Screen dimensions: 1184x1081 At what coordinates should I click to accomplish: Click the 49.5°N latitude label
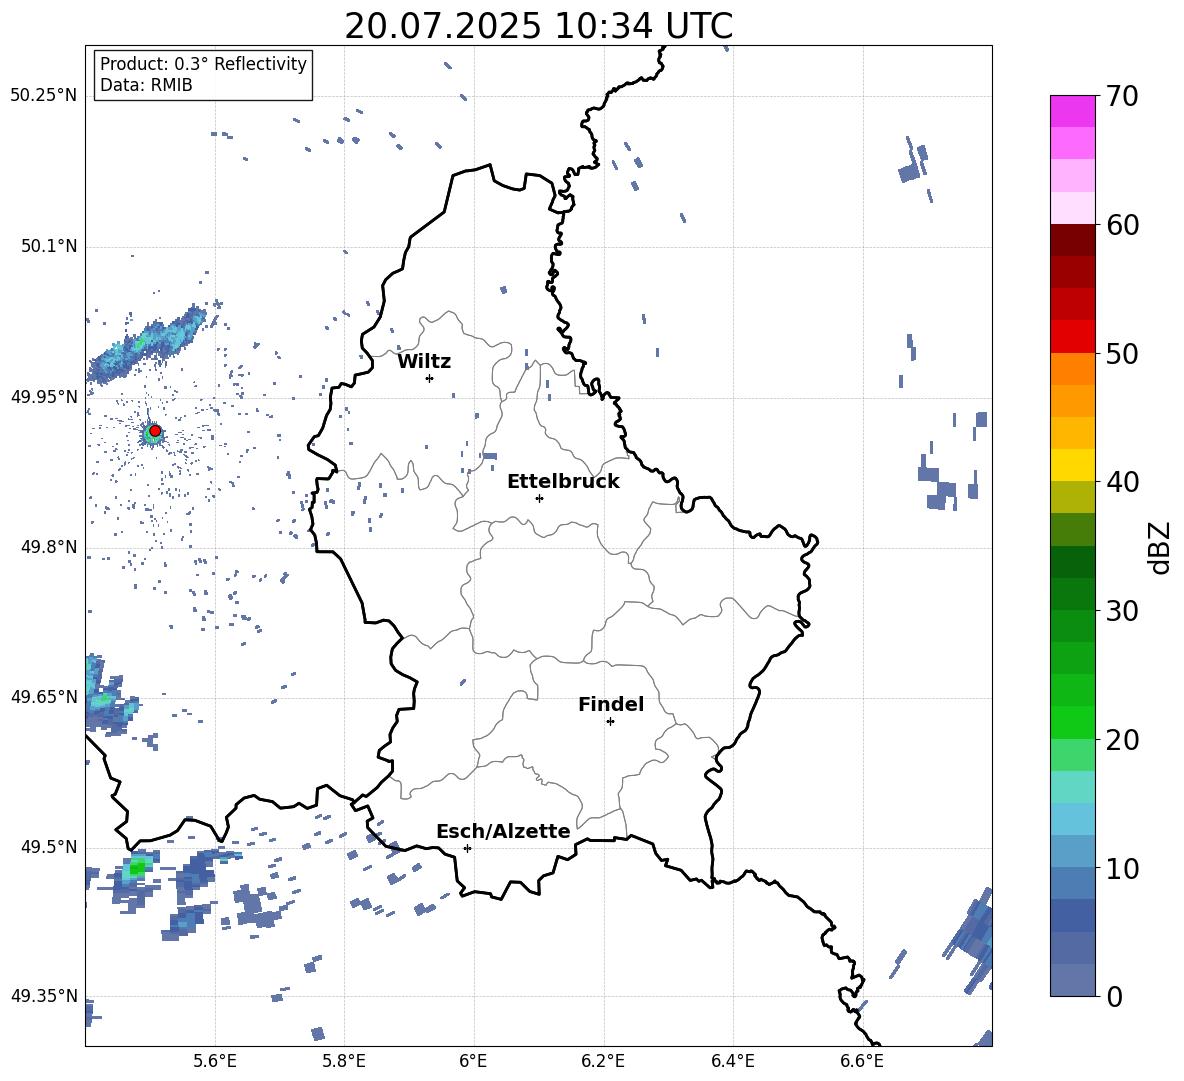tap(49, 847)
